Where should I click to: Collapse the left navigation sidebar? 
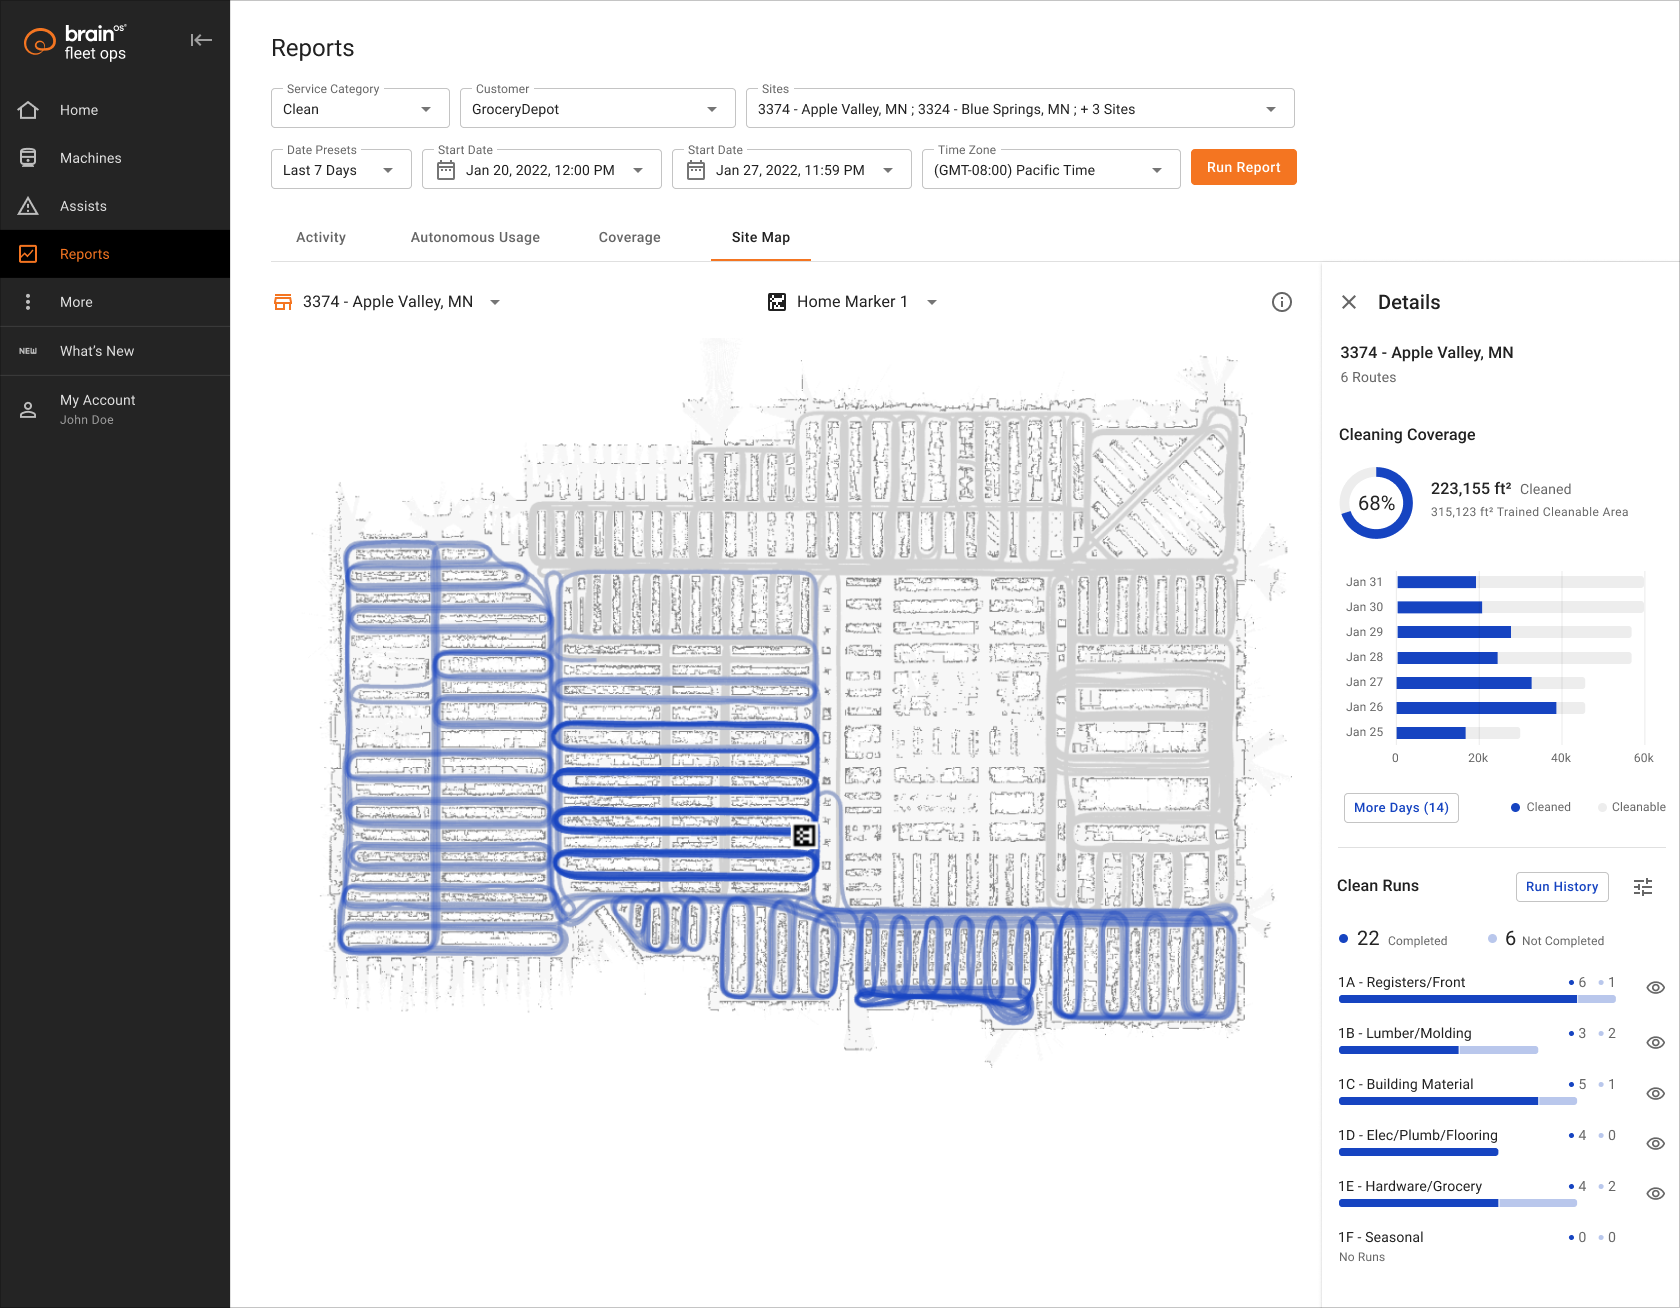201,40
